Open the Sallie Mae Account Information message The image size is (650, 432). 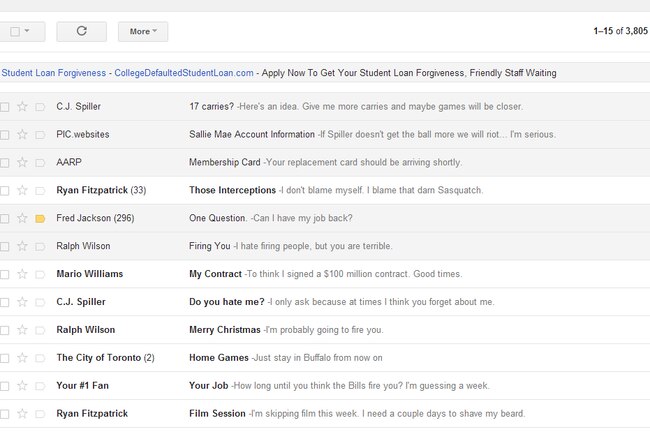click(325, 134)
